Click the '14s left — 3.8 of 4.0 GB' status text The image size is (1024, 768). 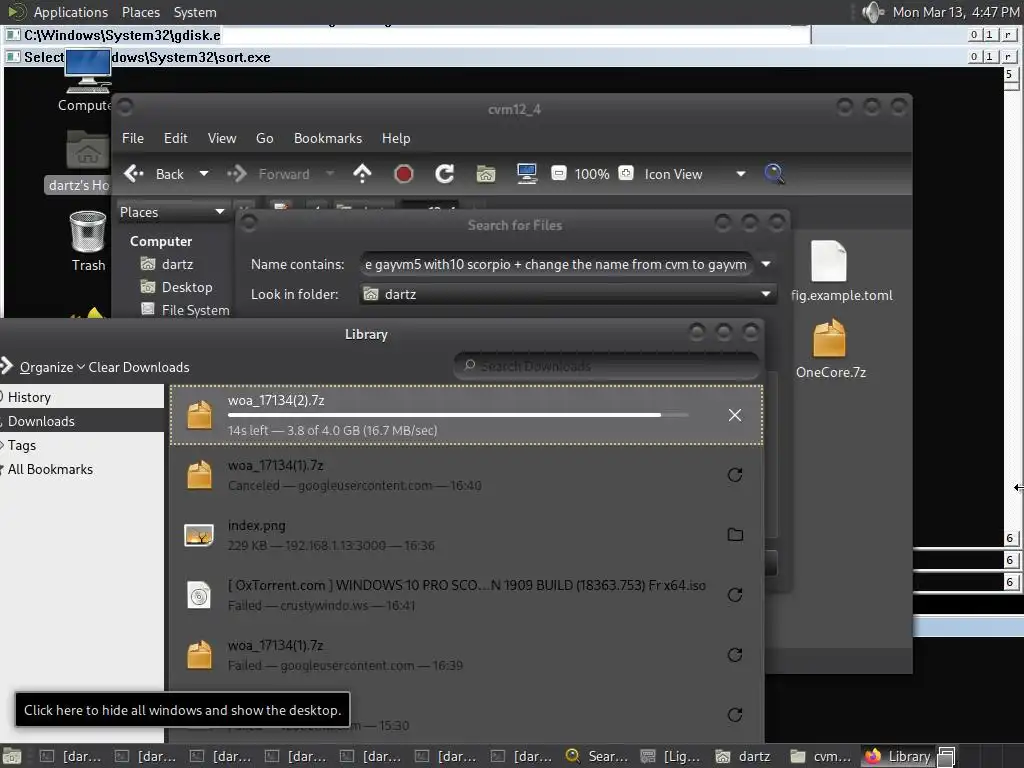point(332,430)
